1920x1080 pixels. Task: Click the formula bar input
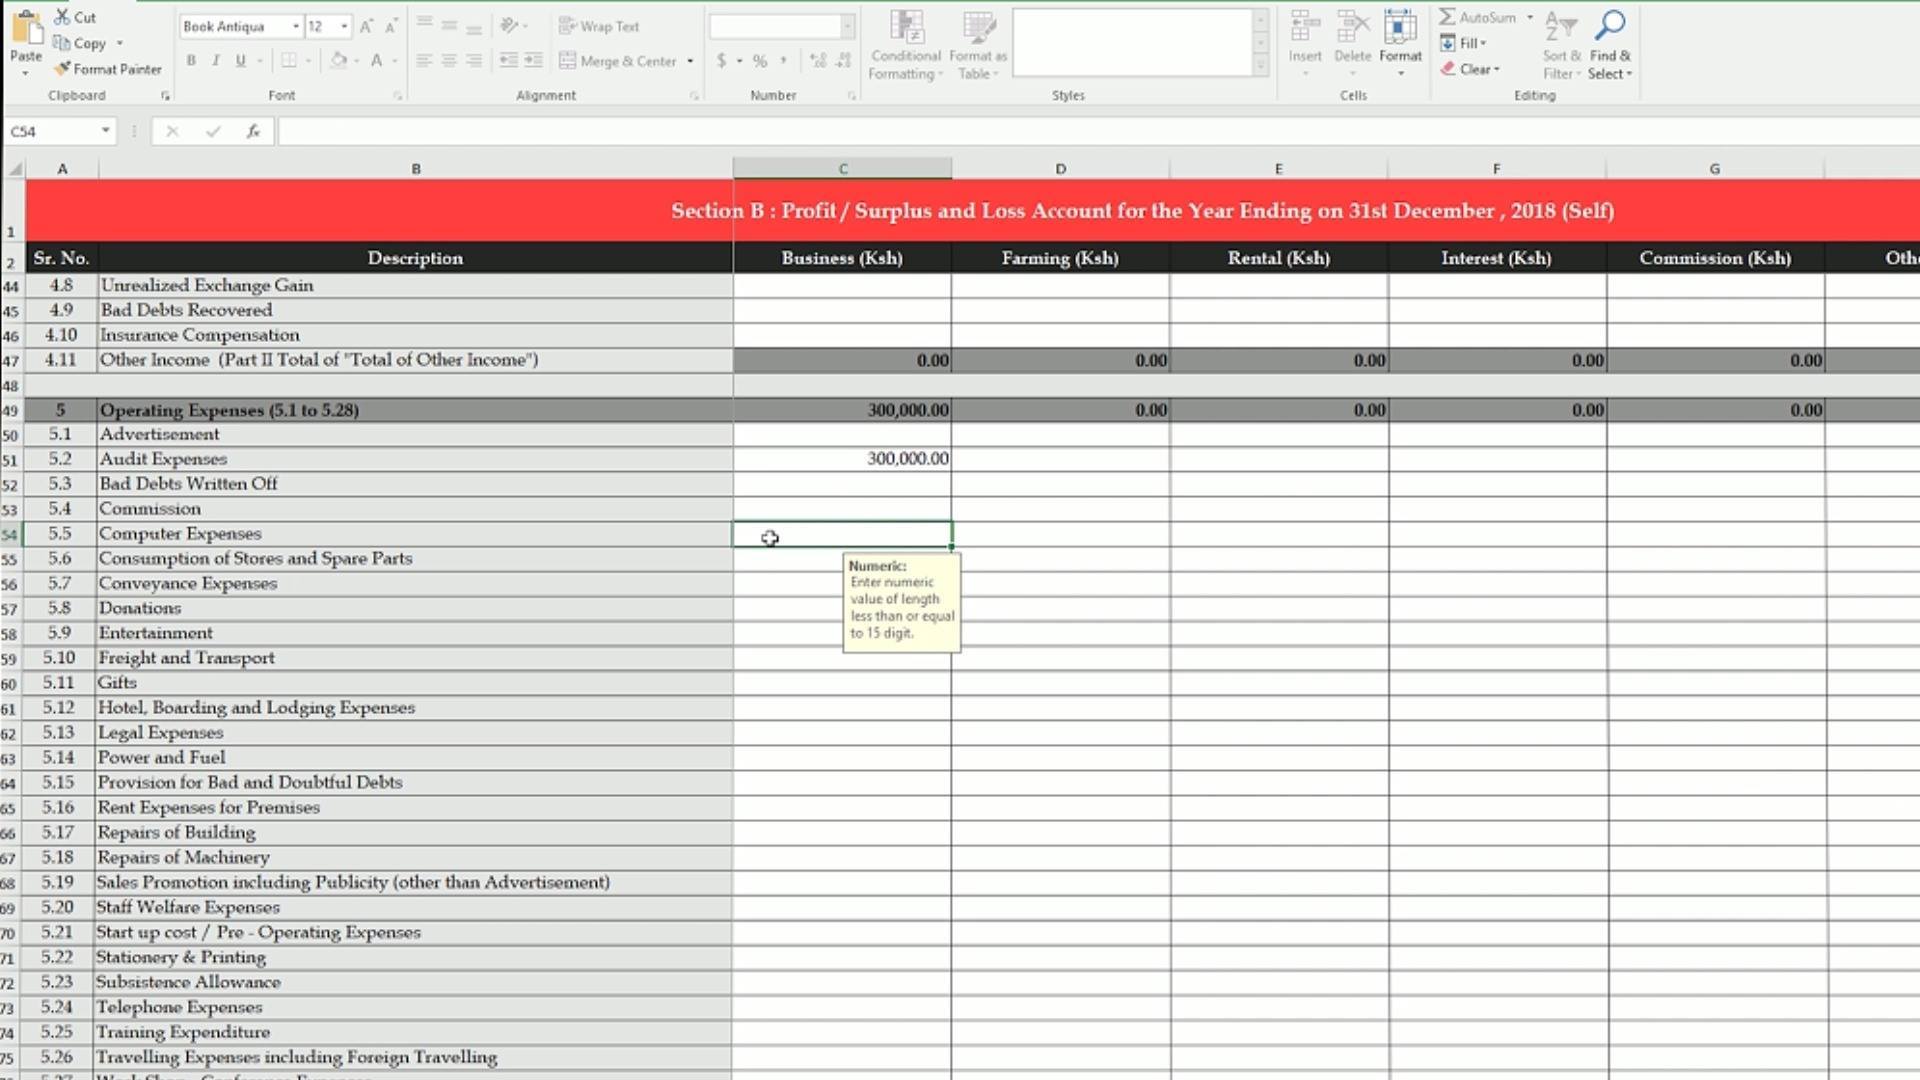1098,131
